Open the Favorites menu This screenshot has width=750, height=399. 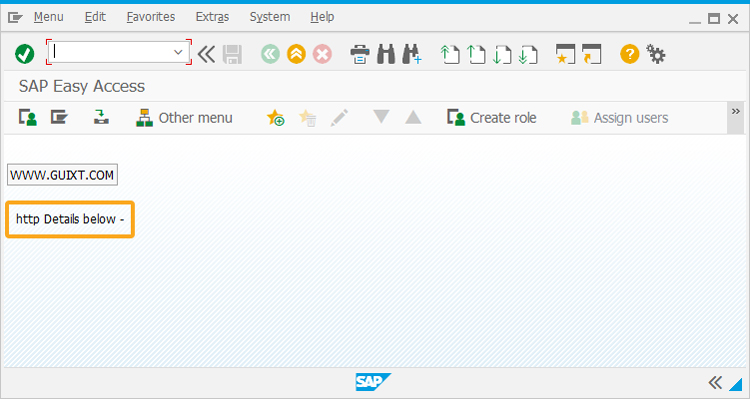click(151, 17)
